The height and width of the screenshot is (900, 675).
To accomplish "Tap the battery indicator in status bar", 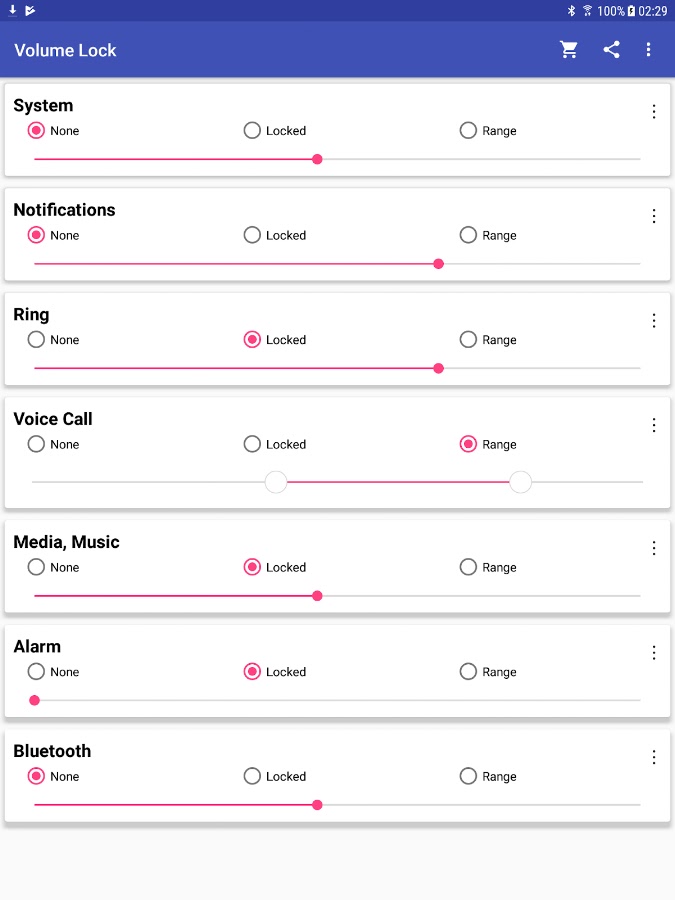I will point(631,11).
